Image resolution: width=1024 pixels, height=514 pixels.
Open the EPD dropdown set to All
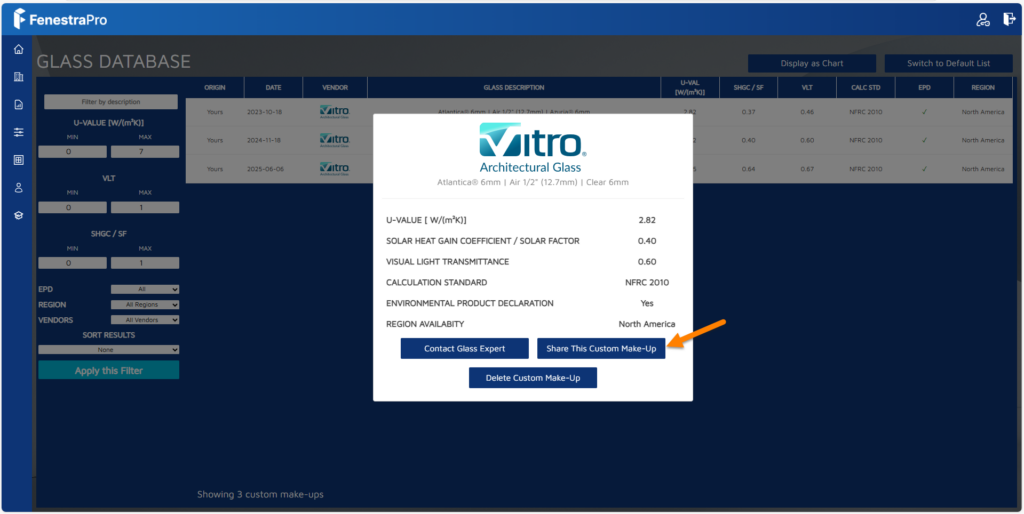[144, 289]
